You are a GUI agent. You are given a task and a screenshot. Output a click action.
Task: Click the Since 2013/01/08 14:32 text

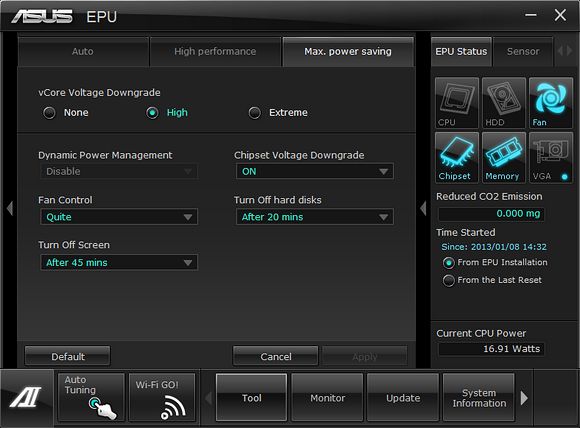click(x=494, y=247)
